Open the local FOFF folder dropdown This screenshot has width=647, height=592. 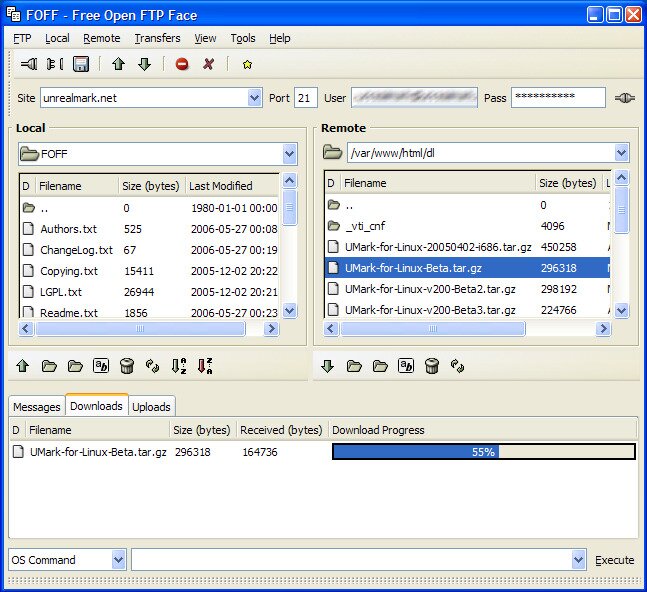coord(290,154)
